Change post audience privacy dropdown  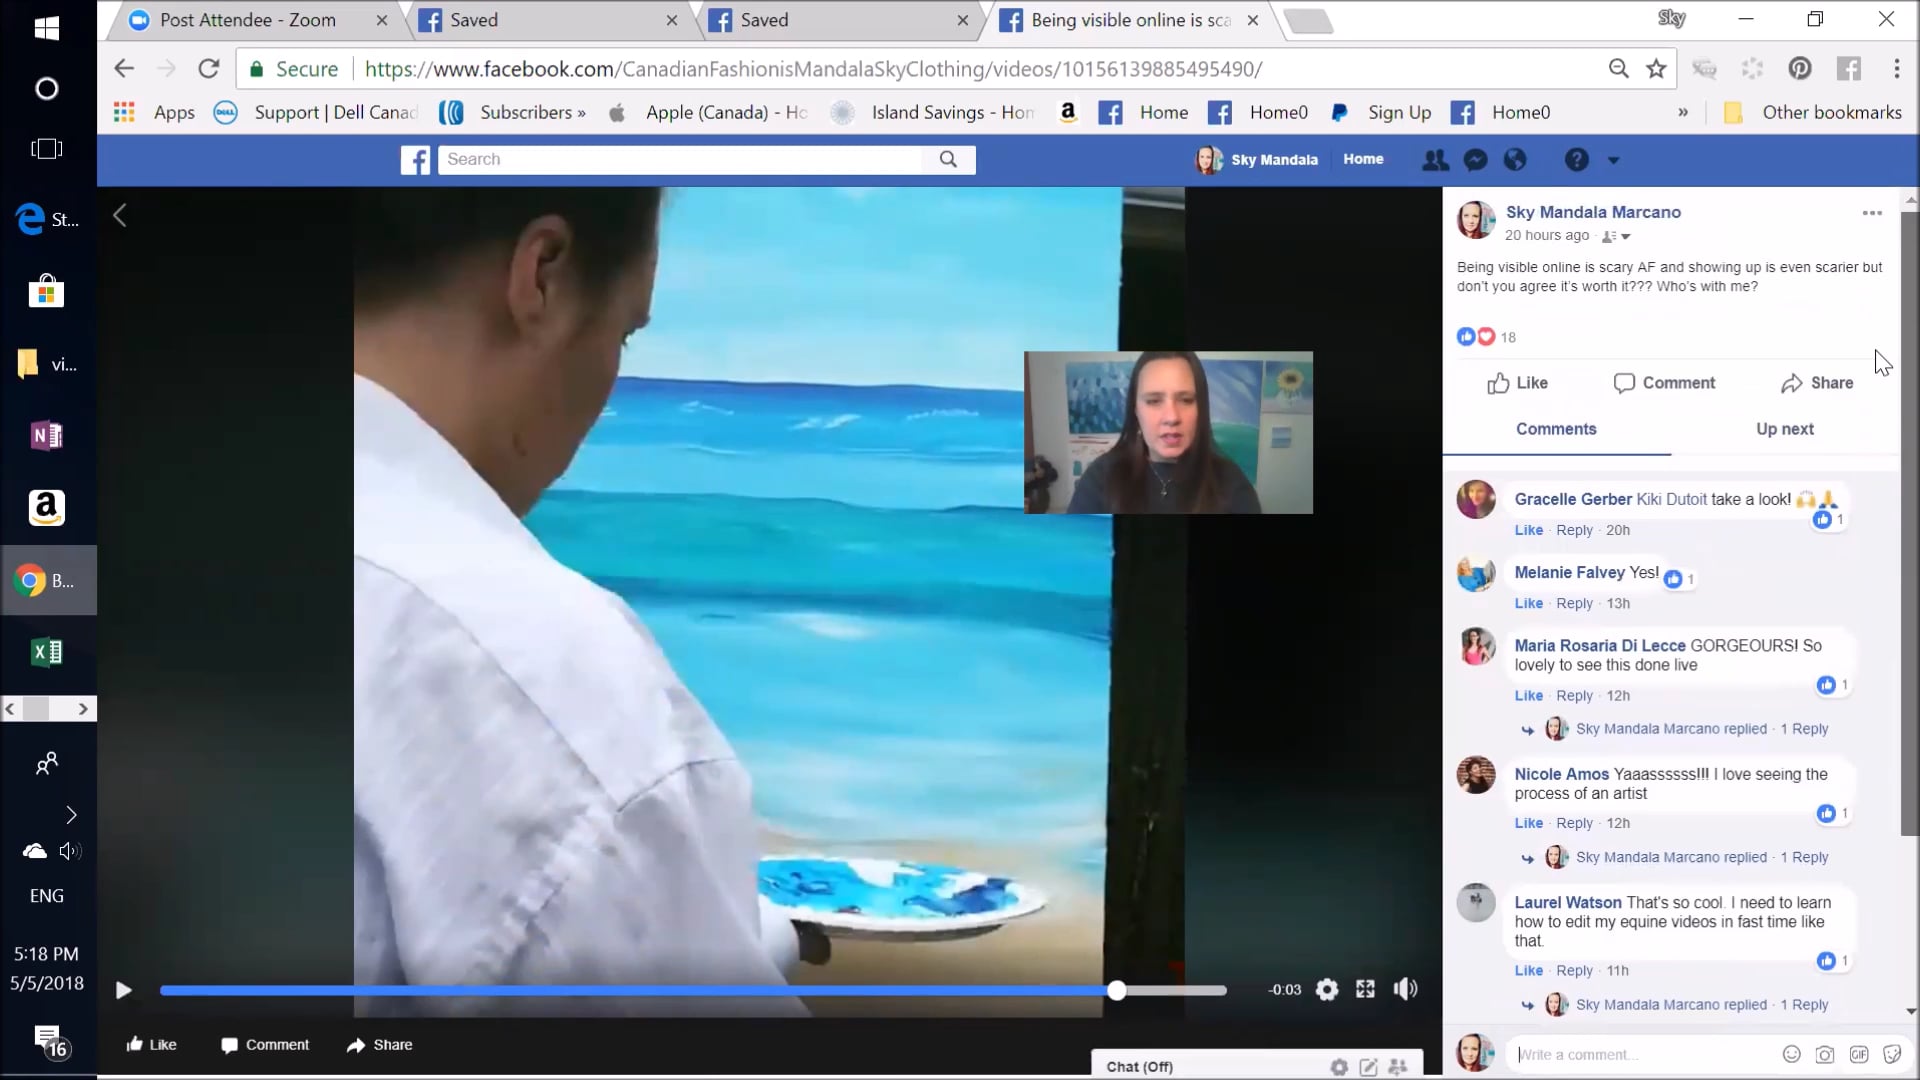[x=1616, y=237]
